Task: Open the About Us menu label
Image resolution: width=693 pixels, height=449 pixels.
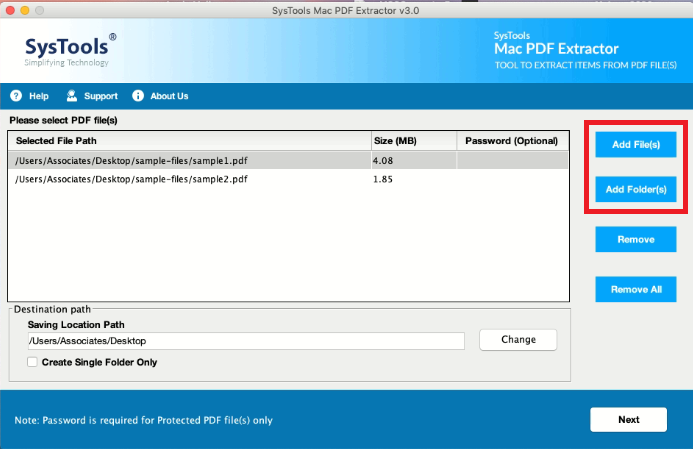Action: pyautogui.click(x=169, y=96)
